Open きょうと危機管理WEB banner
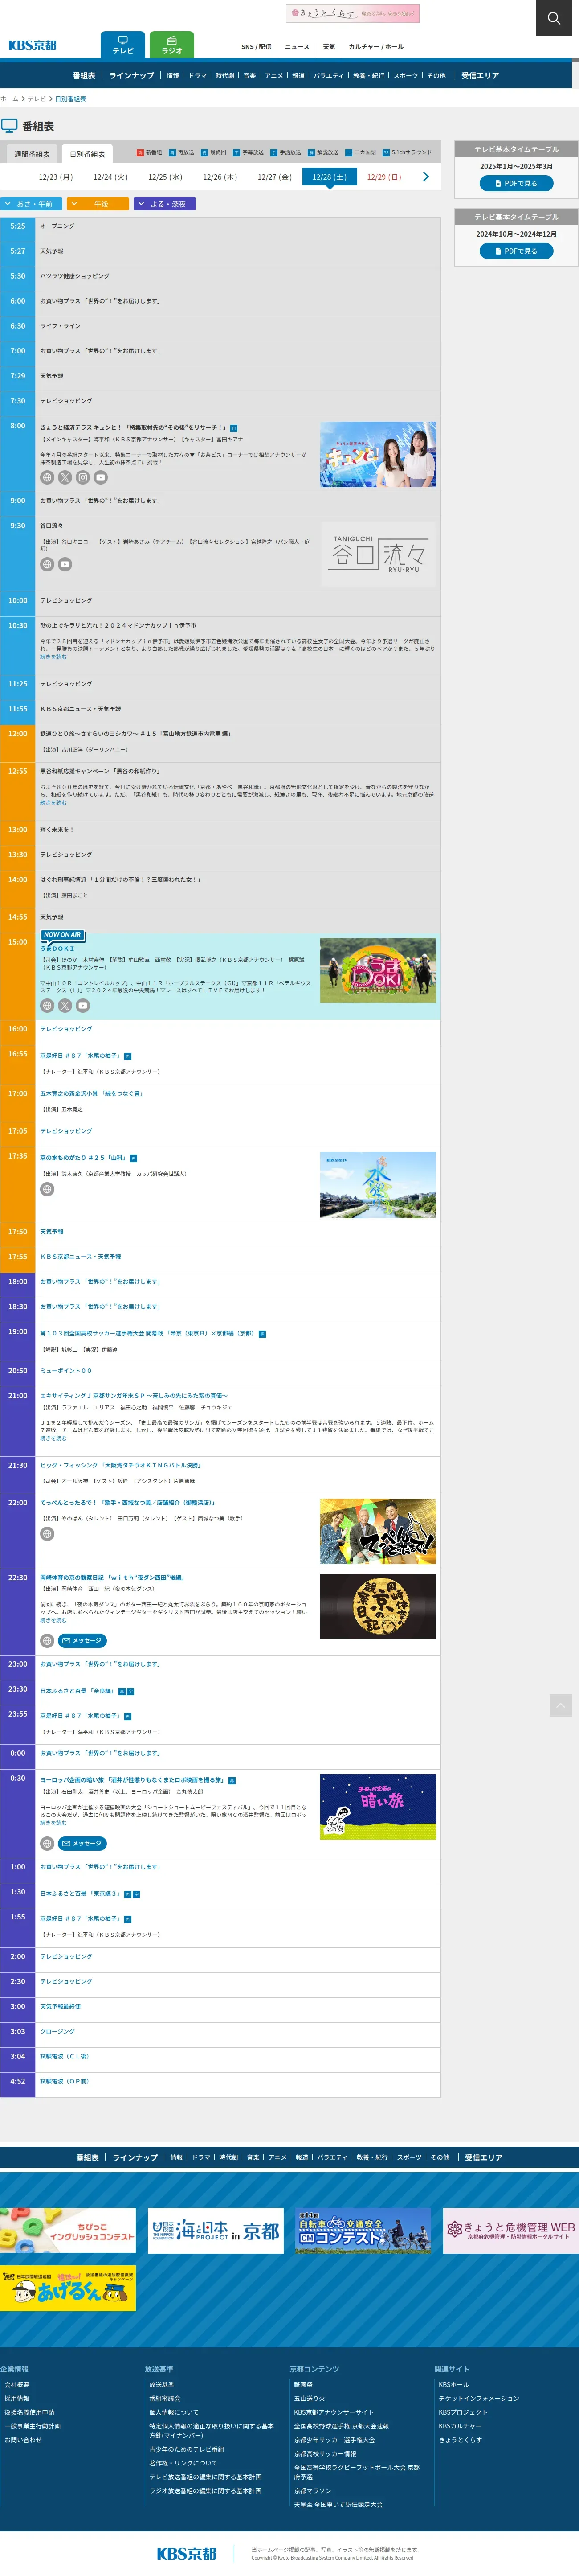This screenshot has height=2576, width=579. tap(511, 2231)
